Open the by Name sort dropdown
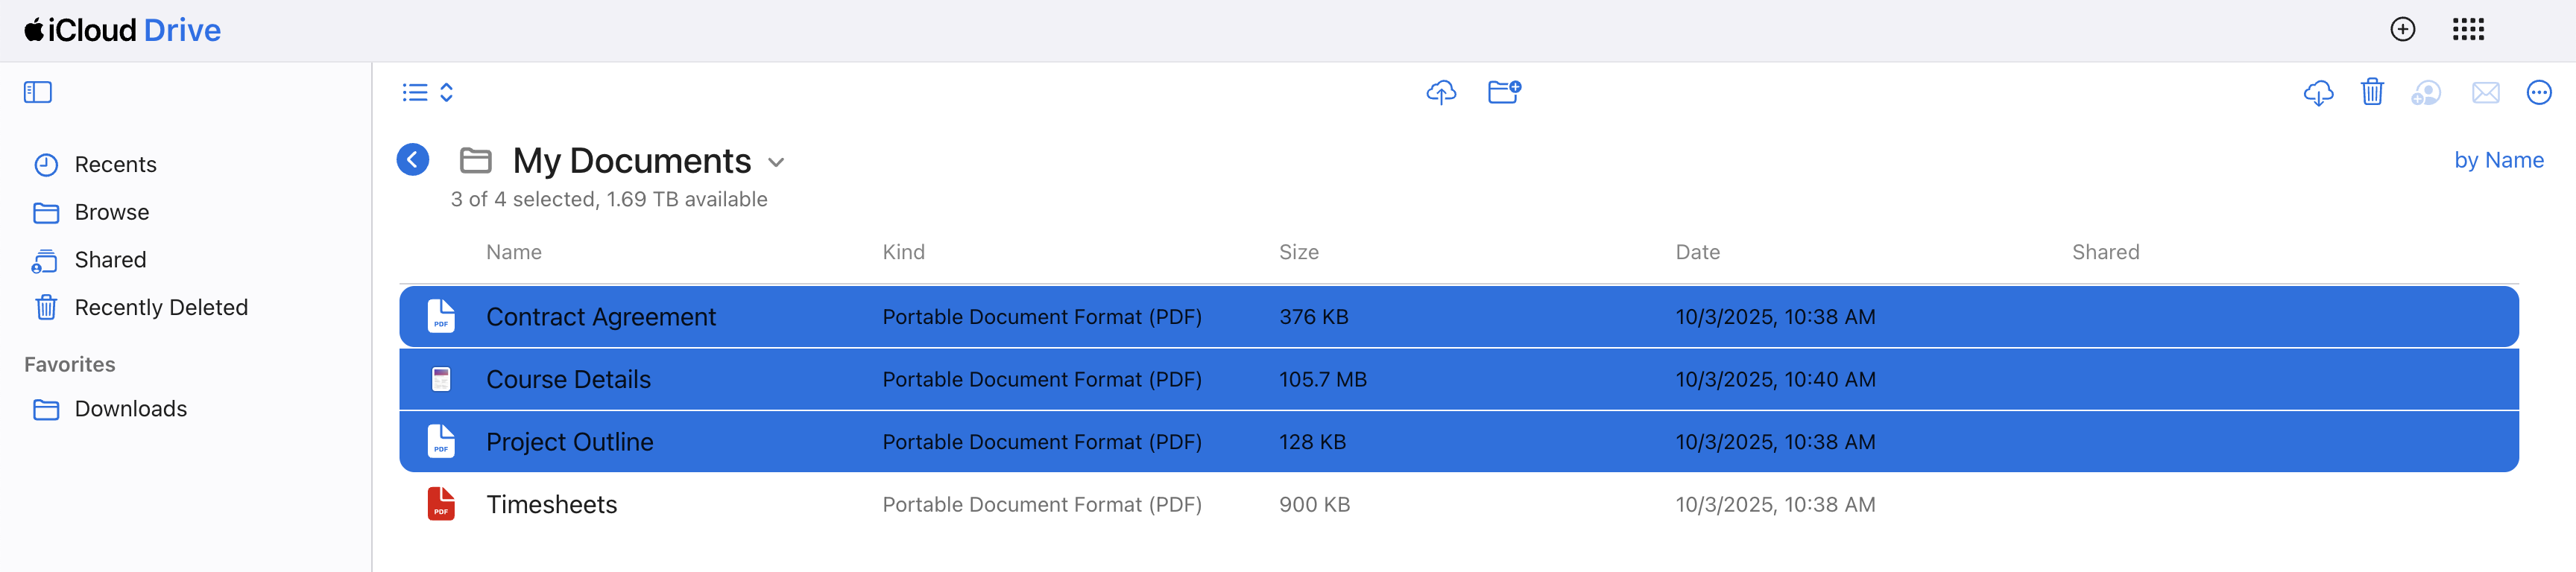This screenshot has height=572, width=2576. coord(2498,160)
